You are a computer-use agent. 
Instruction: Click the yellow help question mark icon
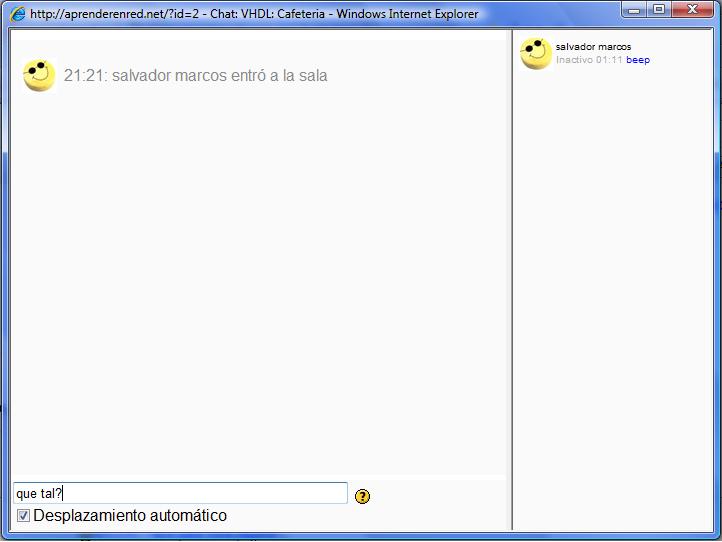pos(362,496)
